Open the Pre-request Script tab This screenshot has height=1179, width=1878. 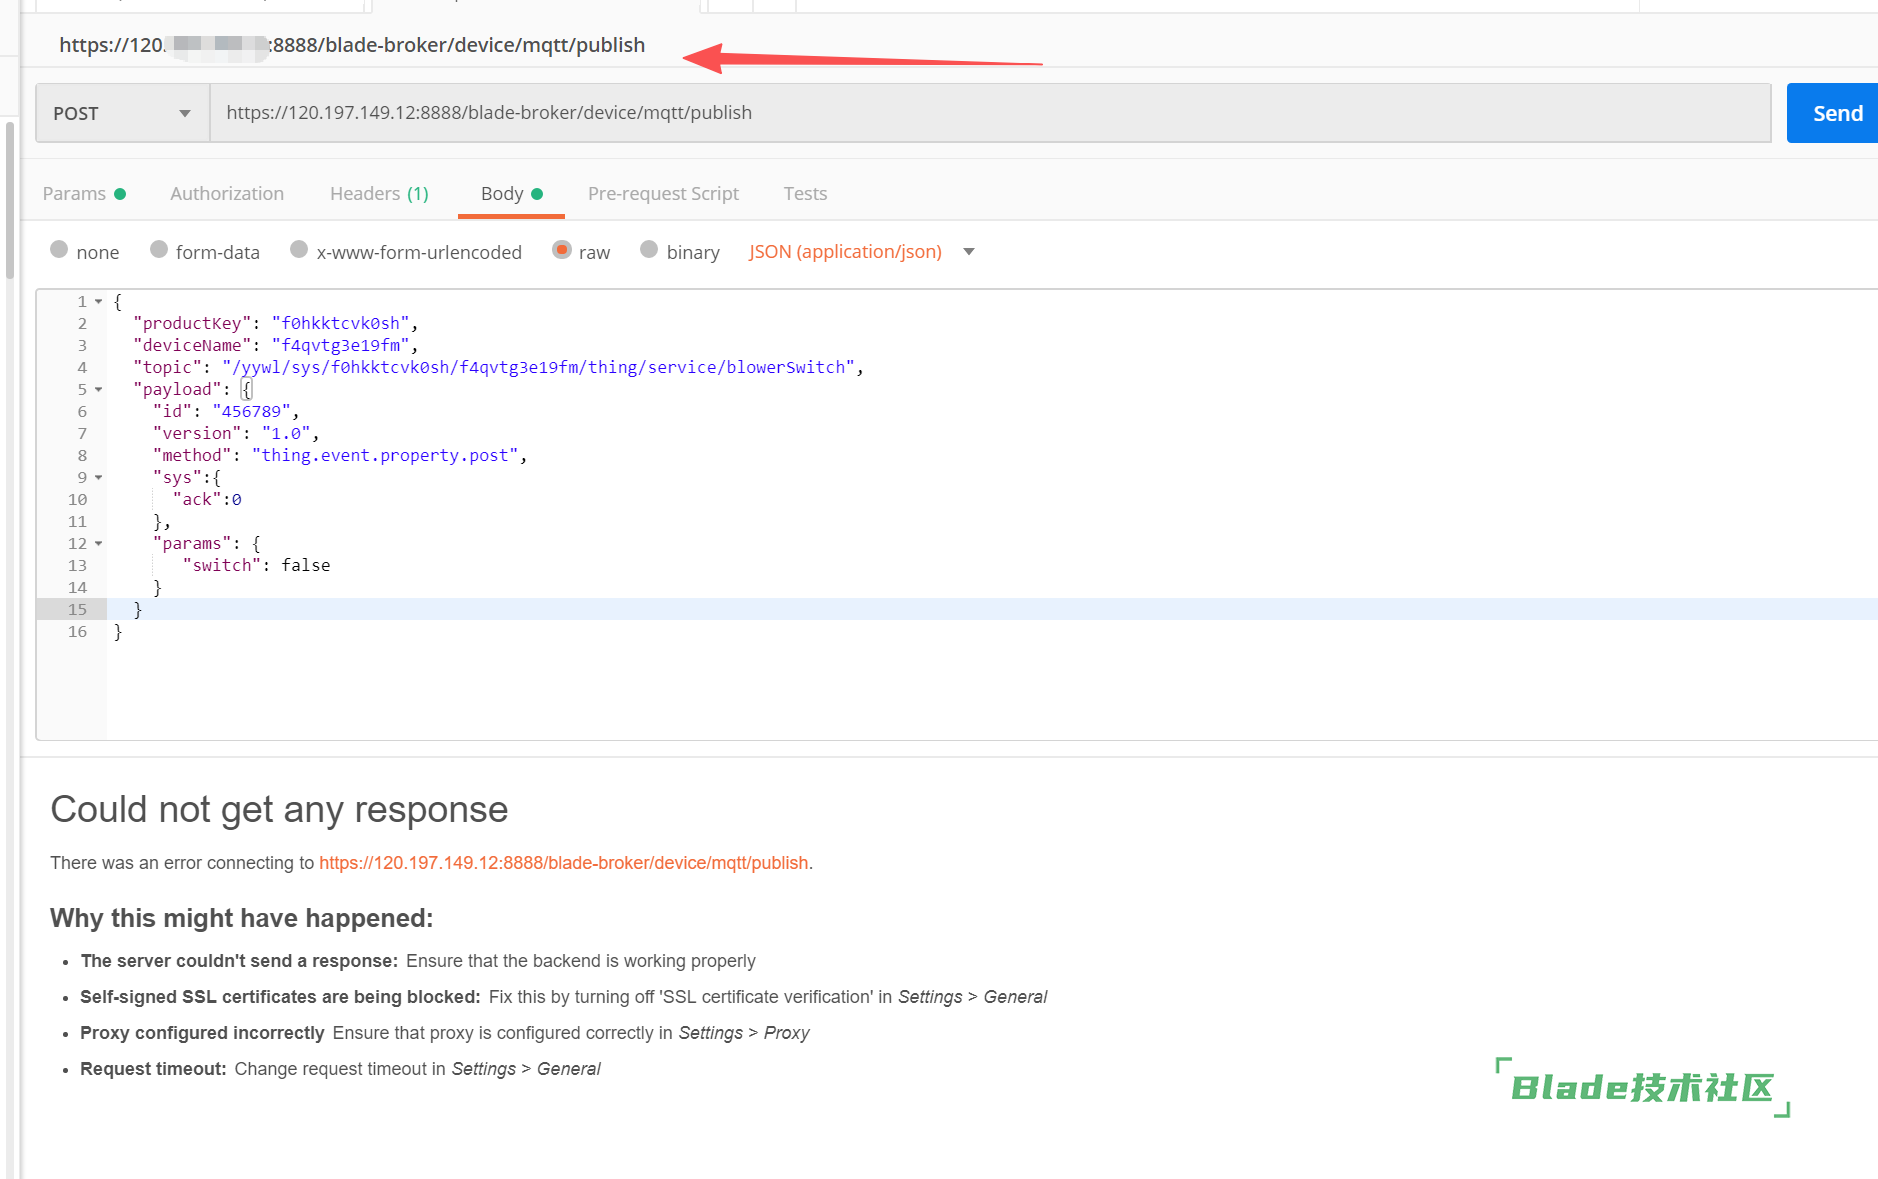point(663,194)
